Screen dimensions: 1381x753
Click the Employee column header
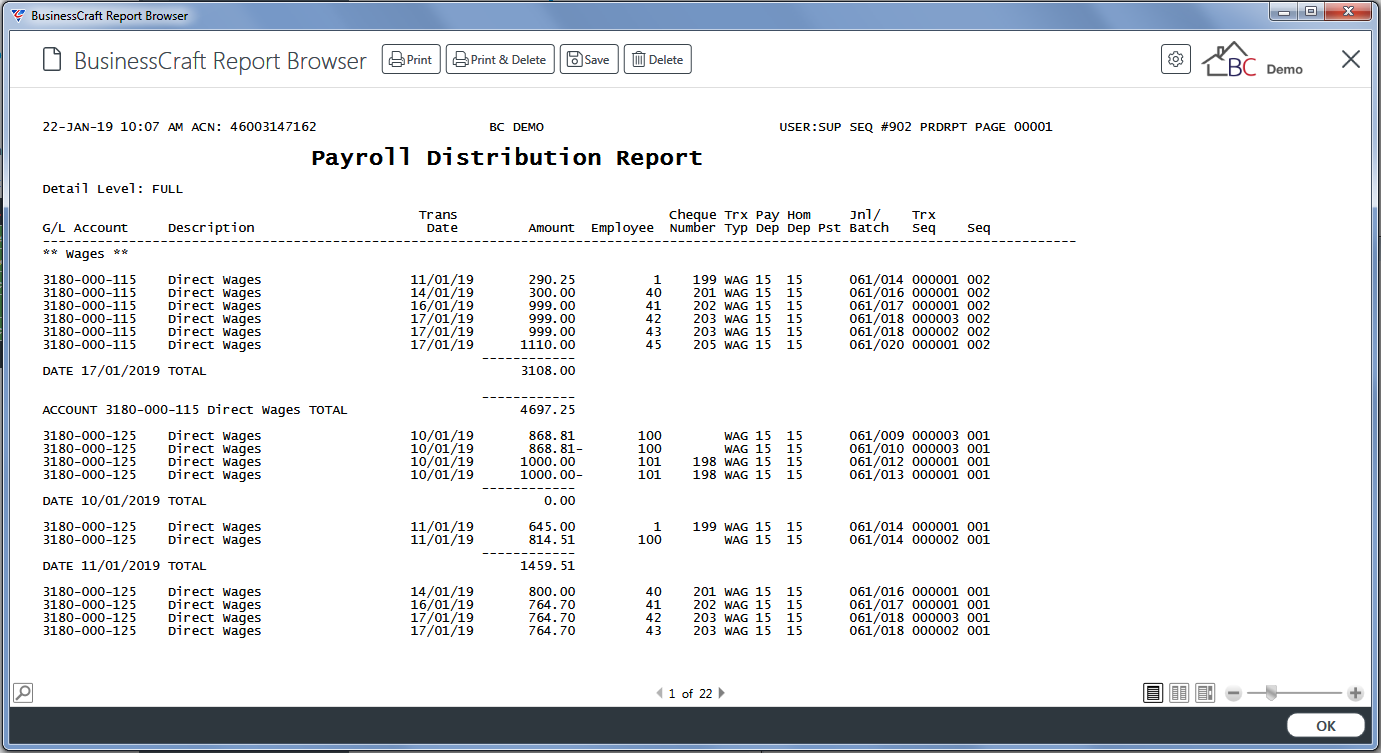[622, 228]
